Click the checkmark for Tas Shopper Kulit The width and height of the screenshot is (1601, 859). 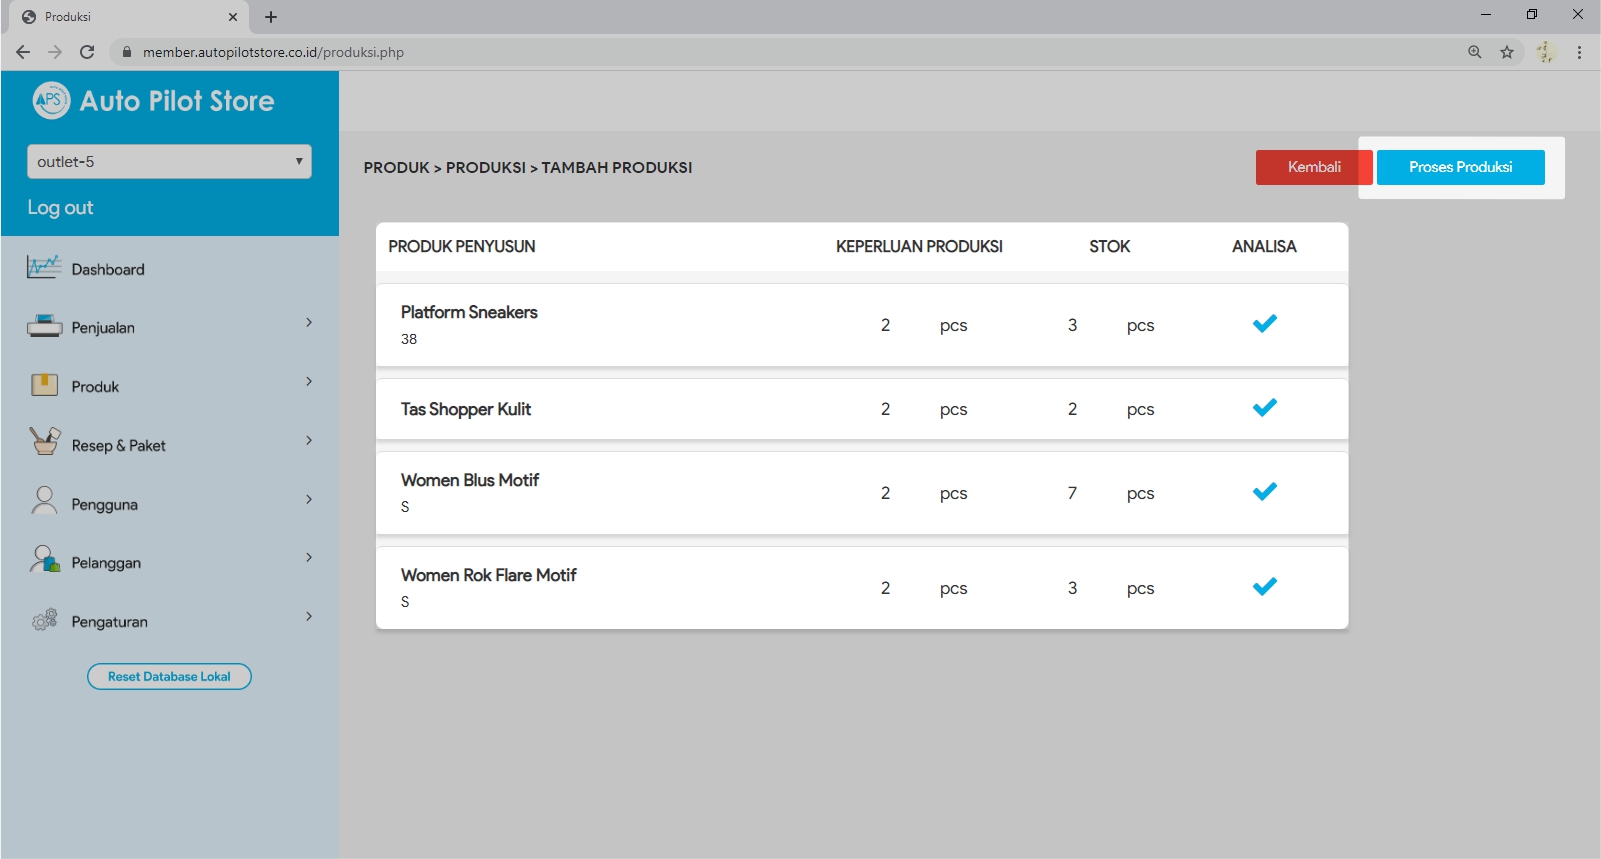click(x=1264, y=407)
